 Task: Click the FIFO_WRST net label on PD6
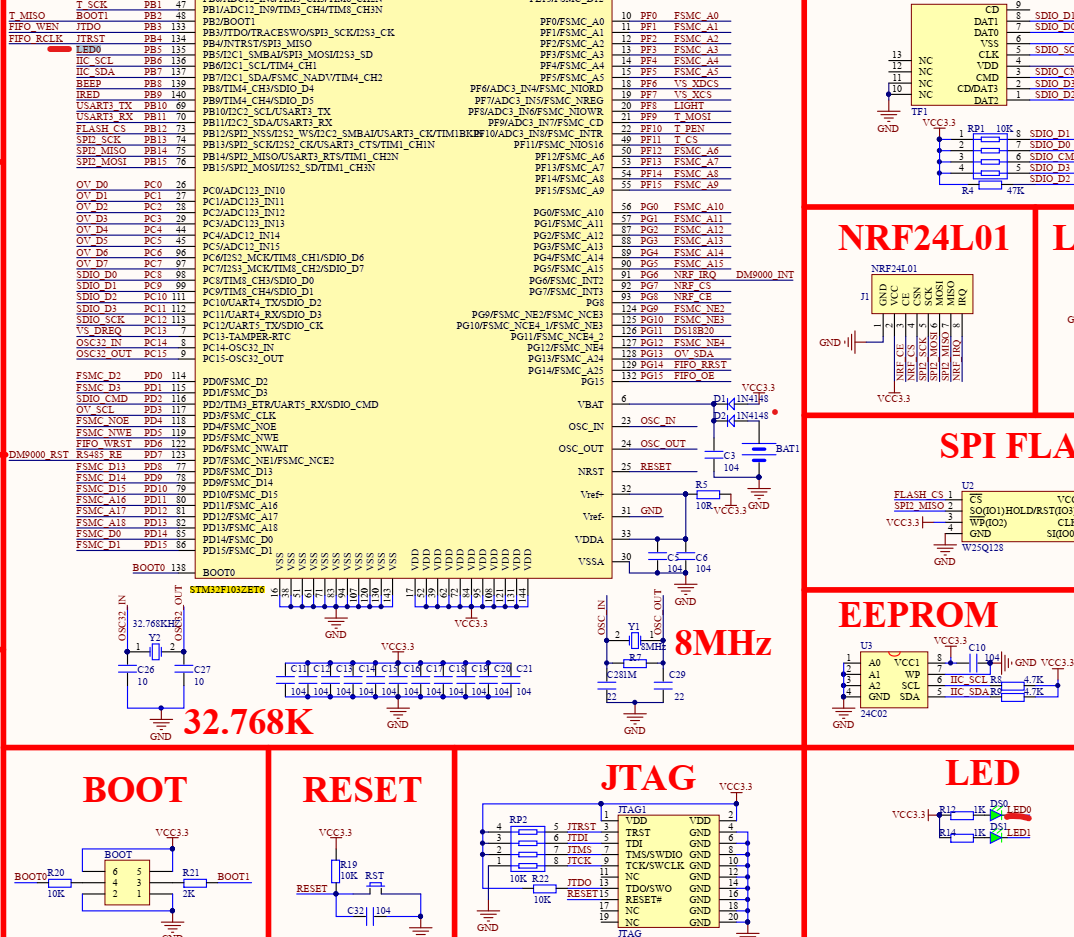(103, 443)
